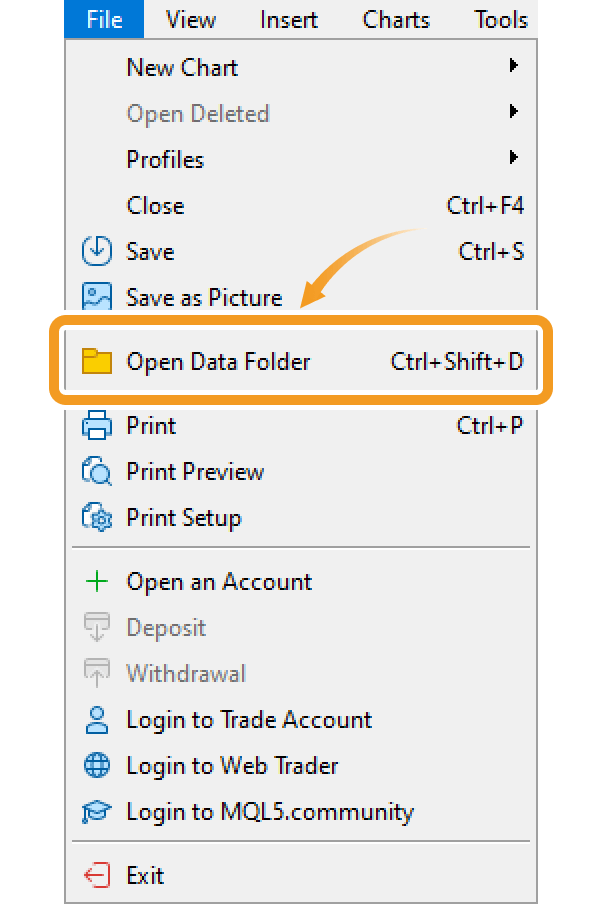Open the Charts menu
Screen dimensions: 600x906
coord(396,19)
